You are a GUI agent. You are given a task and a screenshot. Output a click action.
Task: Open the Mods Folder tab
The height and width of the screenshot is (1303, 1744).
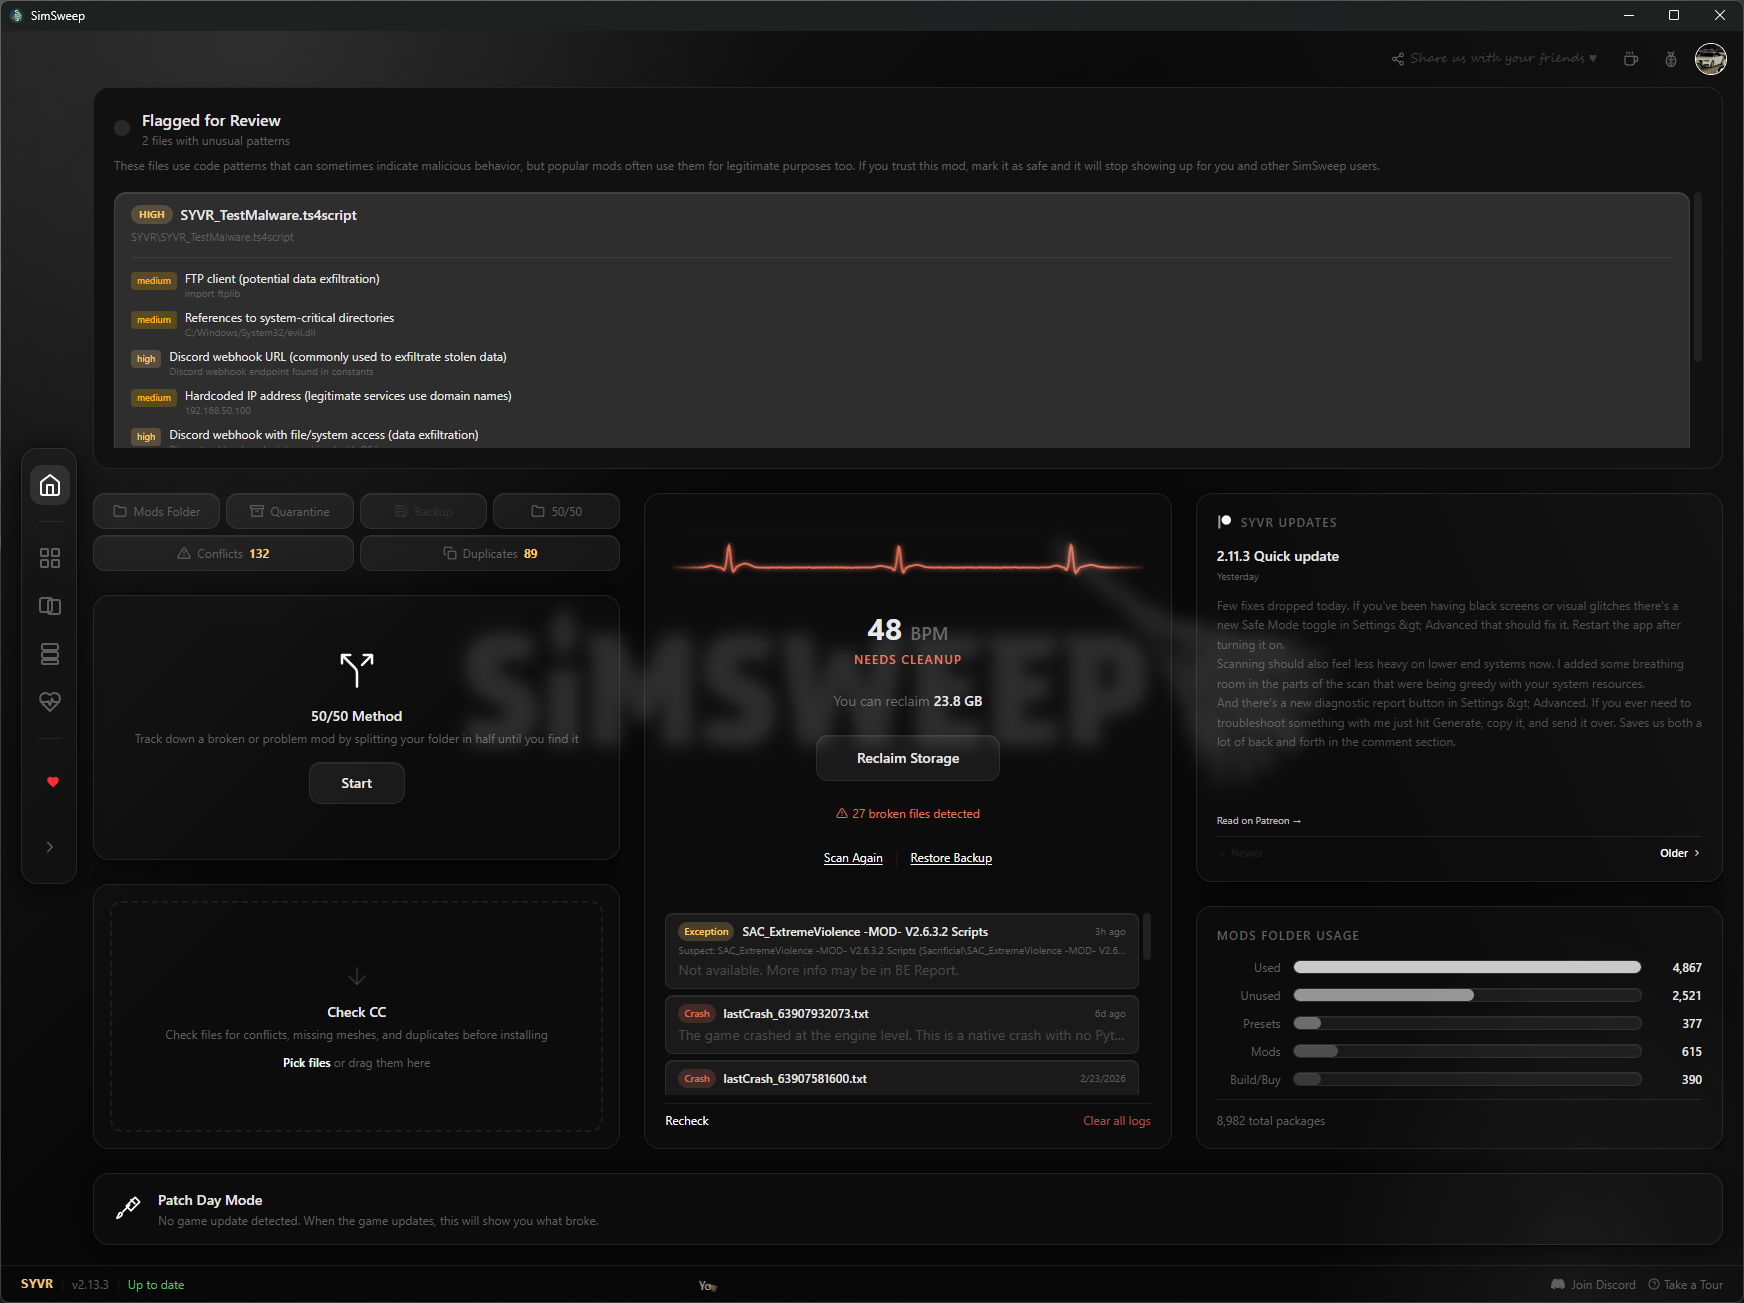(x=157, y=511)
